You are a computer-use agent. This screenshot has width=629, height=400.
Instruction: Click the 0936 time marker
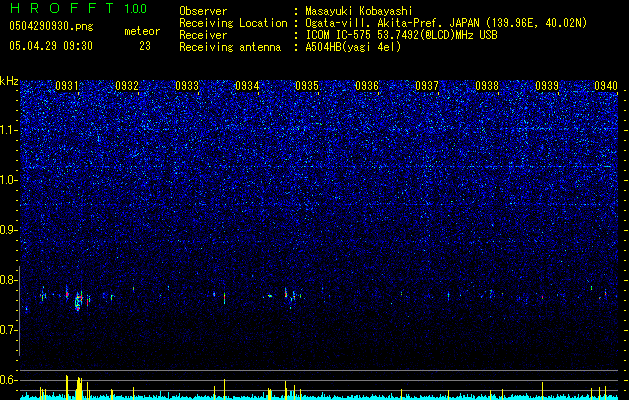coord(367,86)
